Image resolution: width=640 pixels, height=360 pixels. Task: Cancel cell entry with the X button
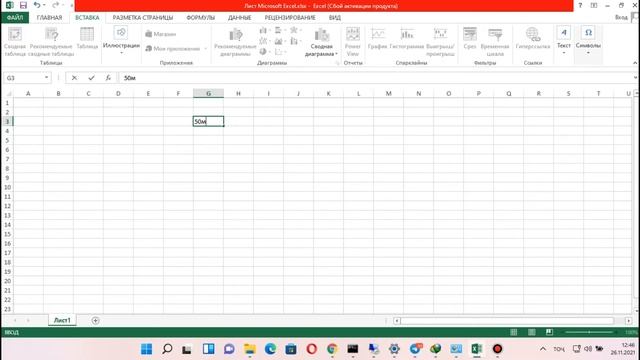coord(74,78)
